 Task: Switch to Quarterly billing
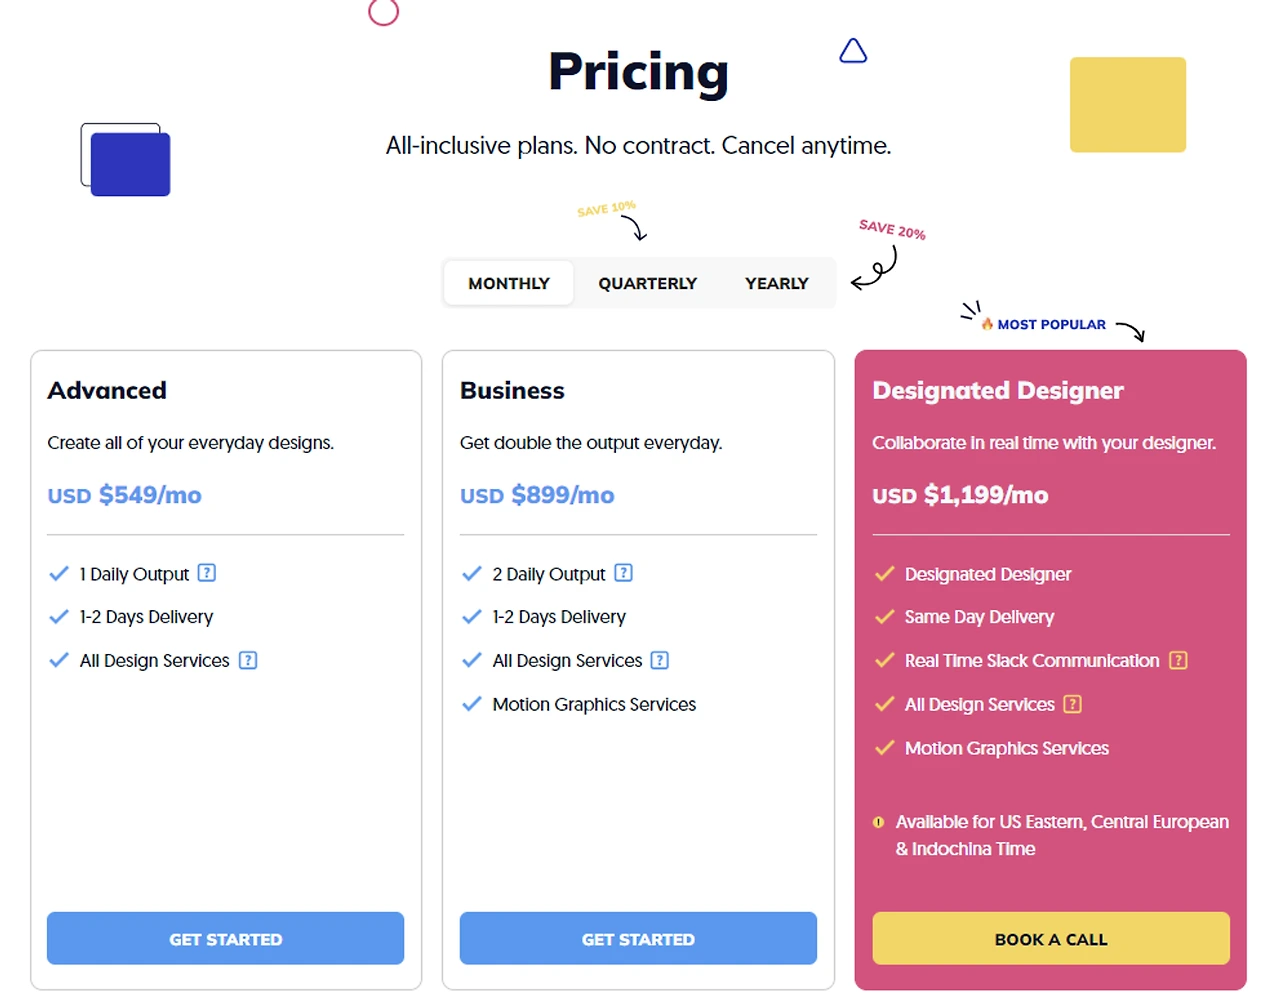[648, 283]
